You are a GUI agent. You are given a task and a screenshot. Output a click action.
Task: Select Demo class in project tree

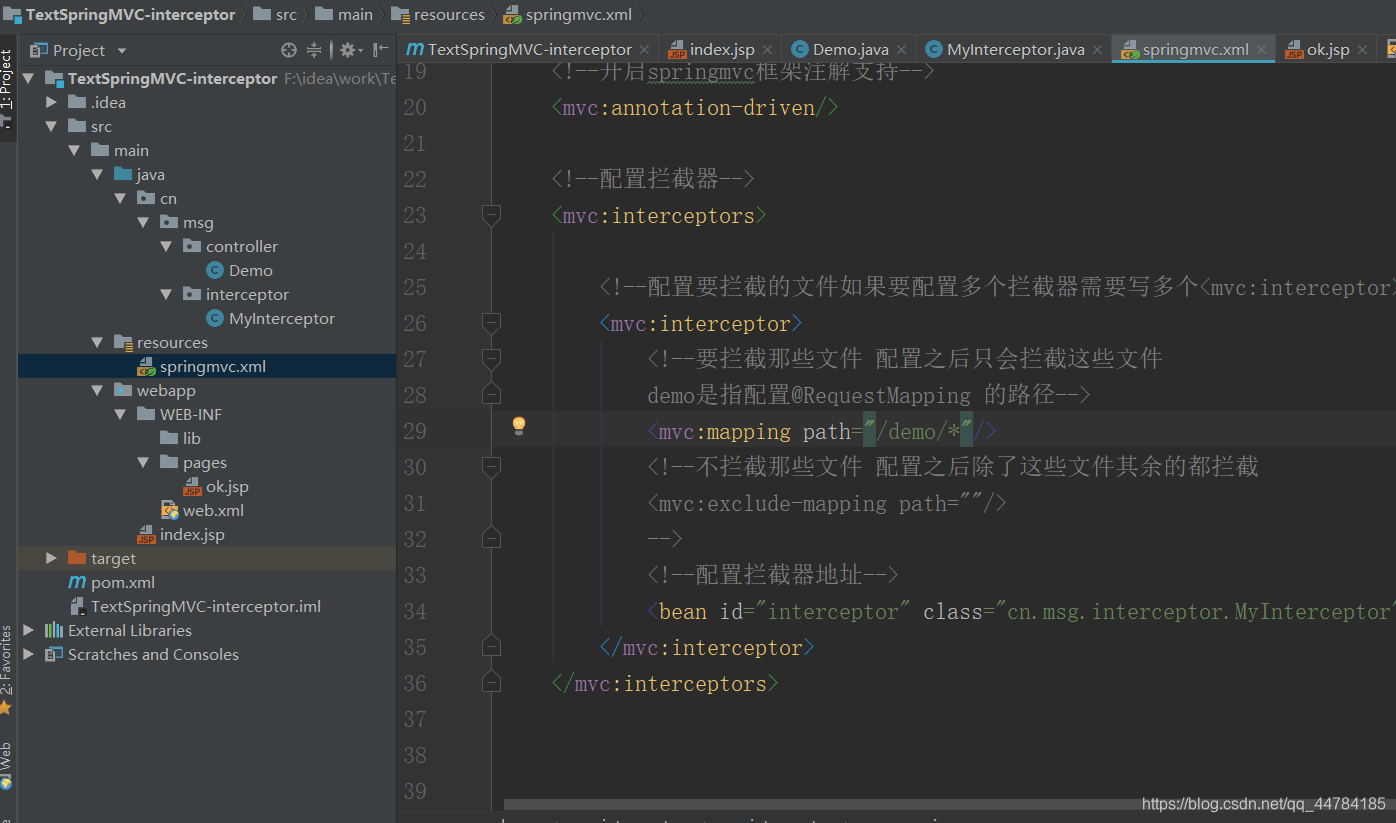[x=250, y=270]
